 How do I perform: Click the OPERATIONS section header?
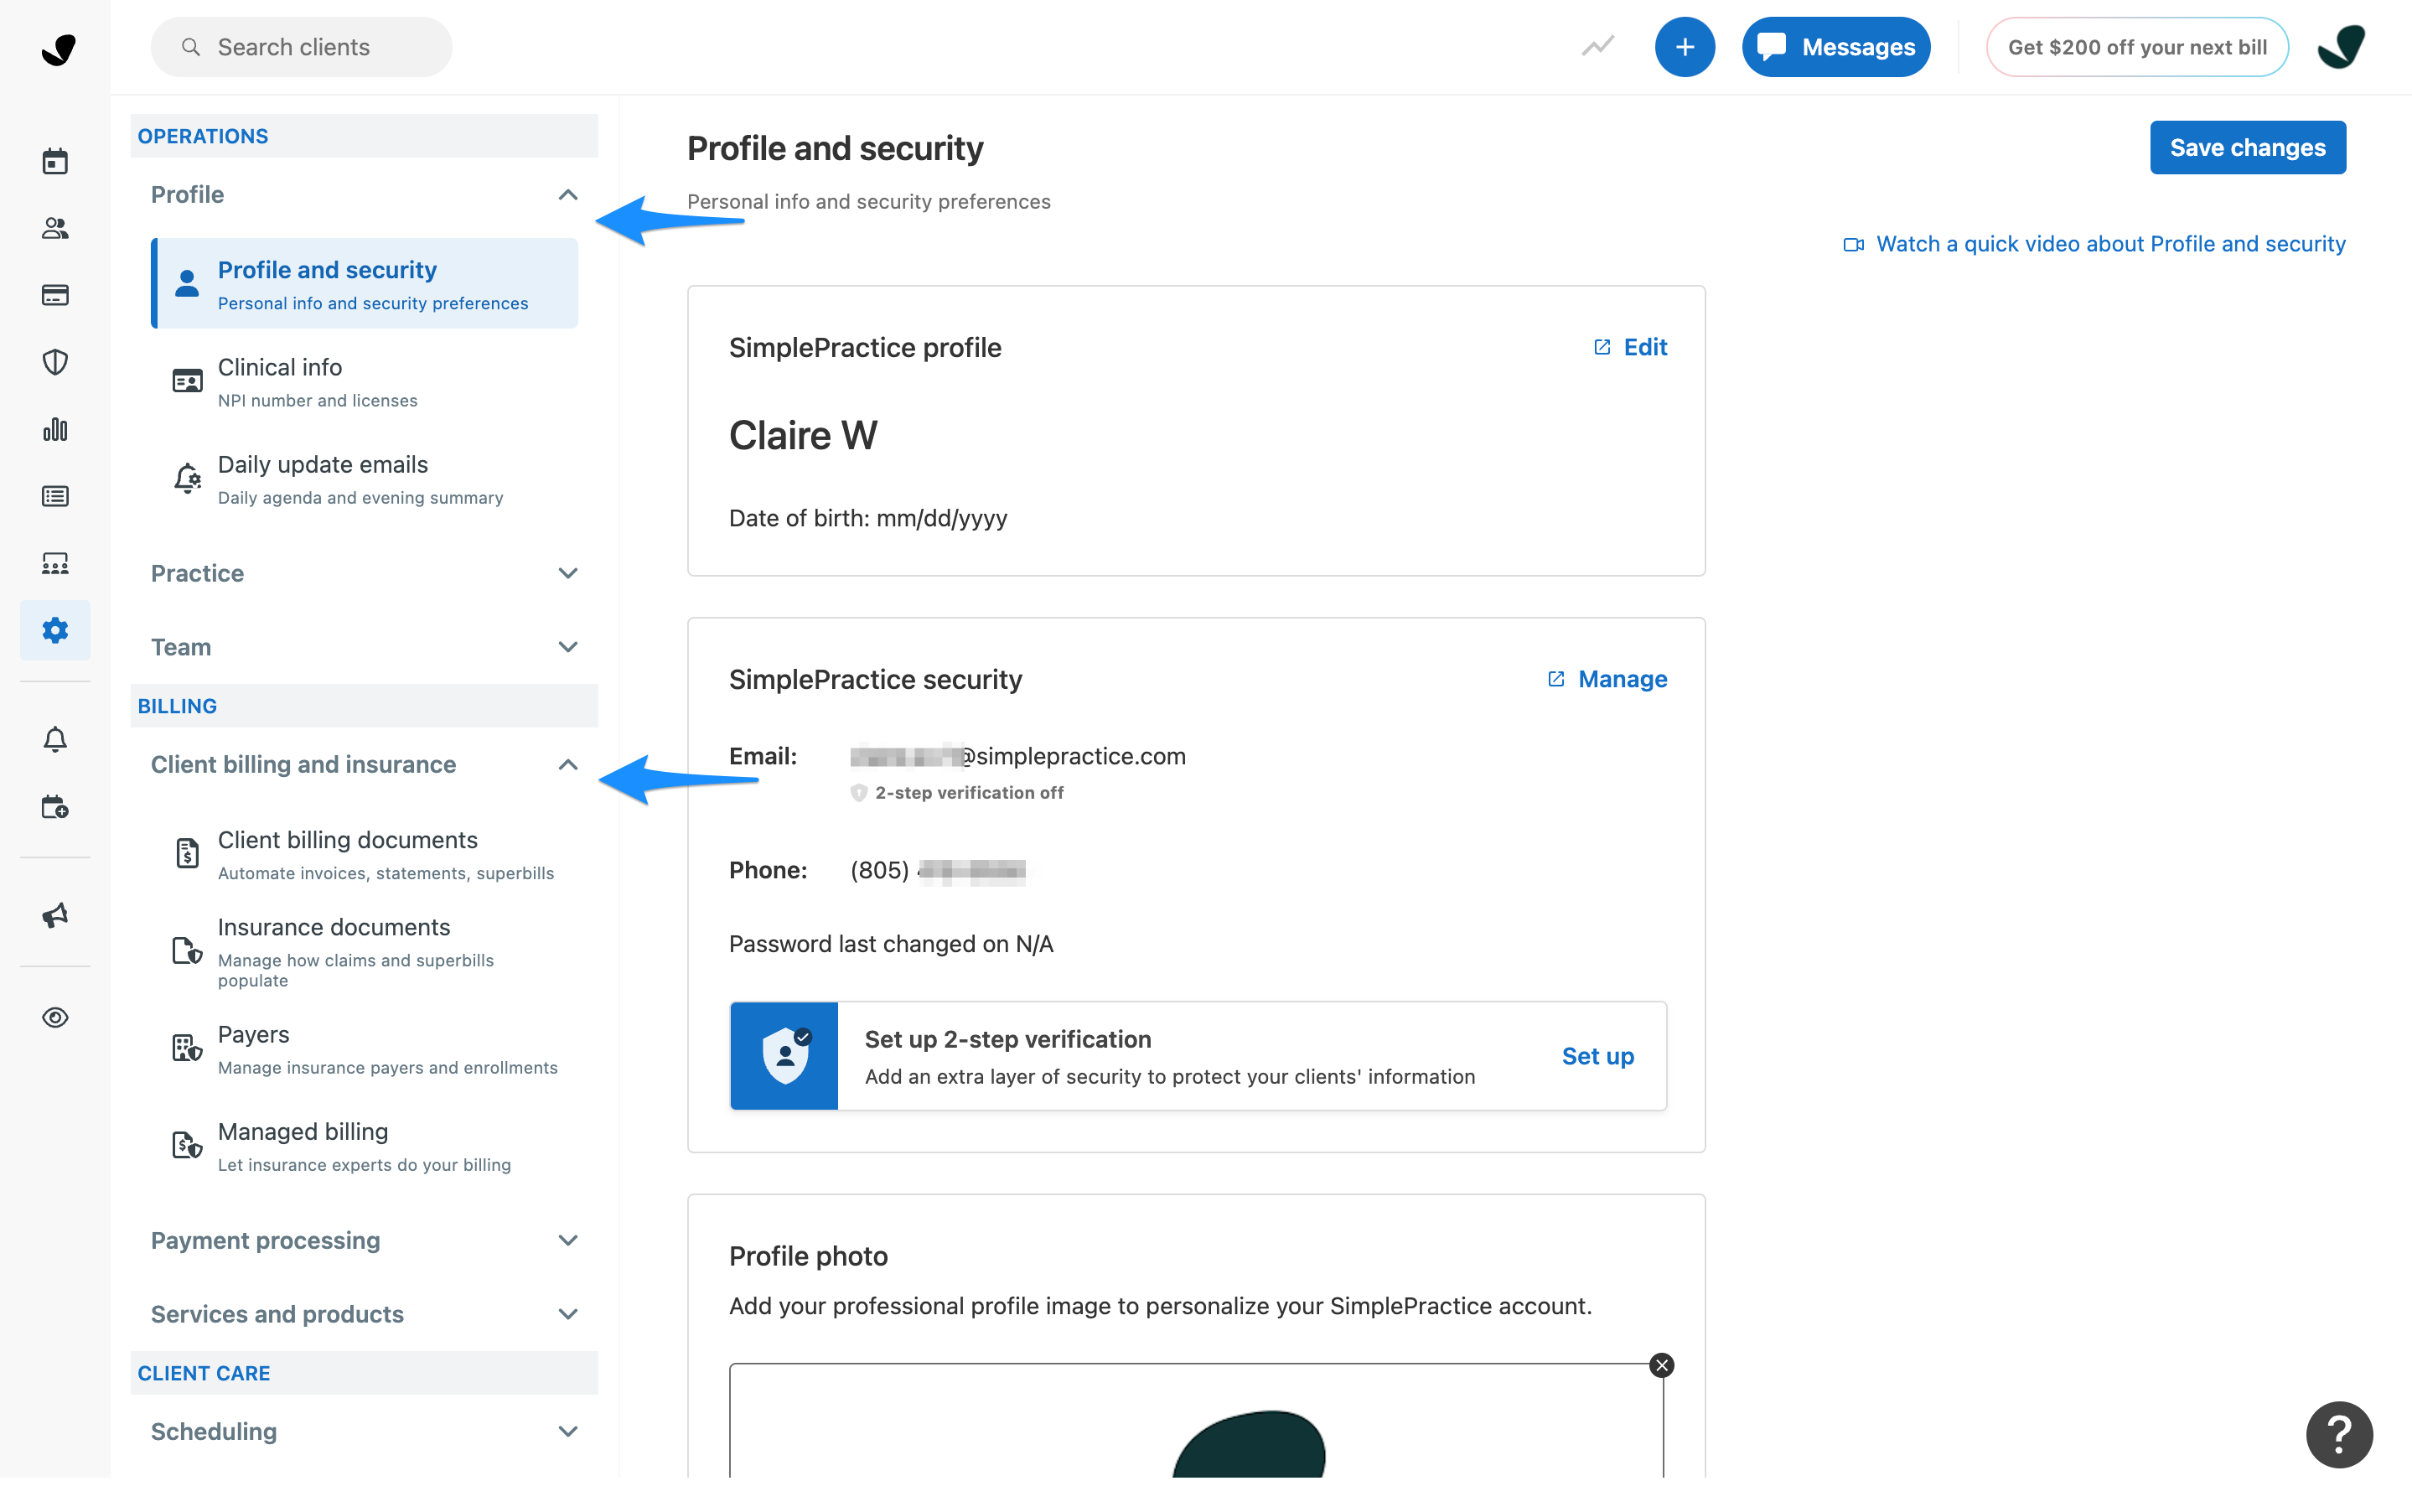364,136
